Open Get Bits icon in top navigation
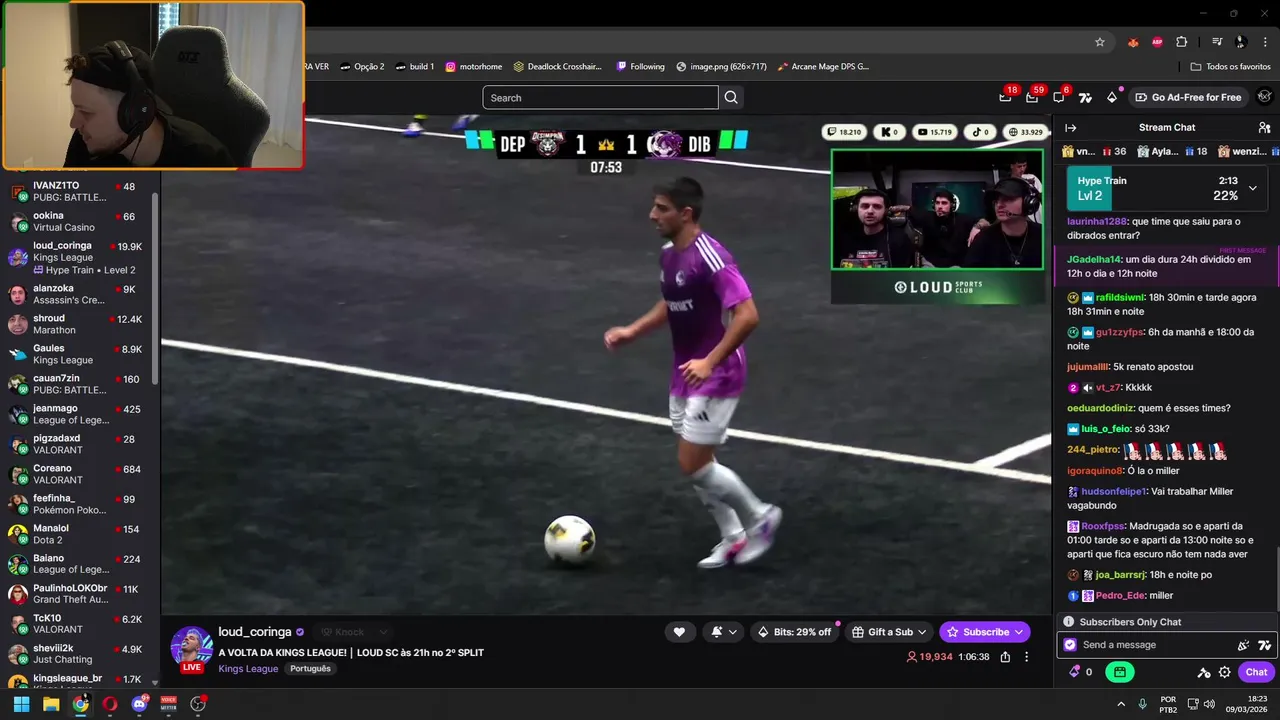Screen dimensions: 1280x720 1112,97
